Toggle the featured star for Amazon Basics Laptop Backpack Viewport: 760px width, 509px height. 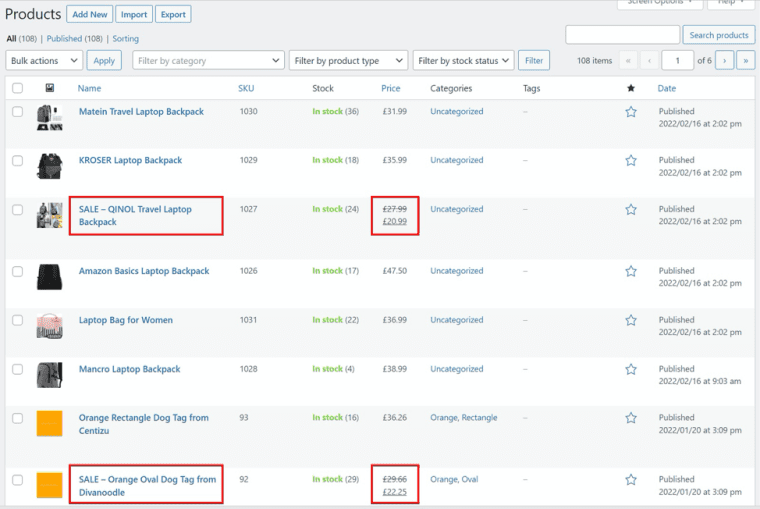tap(631, 271)
